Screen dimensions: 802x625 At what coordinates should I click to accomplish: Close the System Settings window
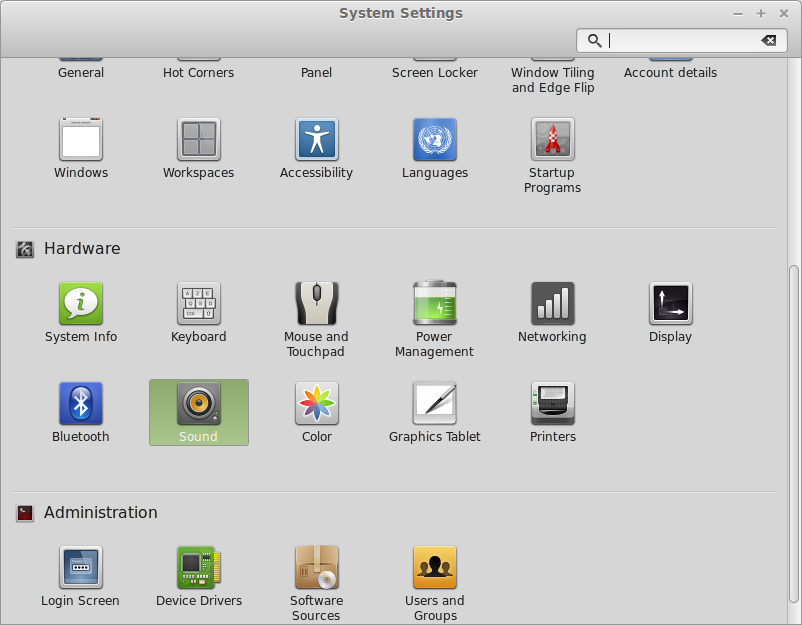click(784, 14)
